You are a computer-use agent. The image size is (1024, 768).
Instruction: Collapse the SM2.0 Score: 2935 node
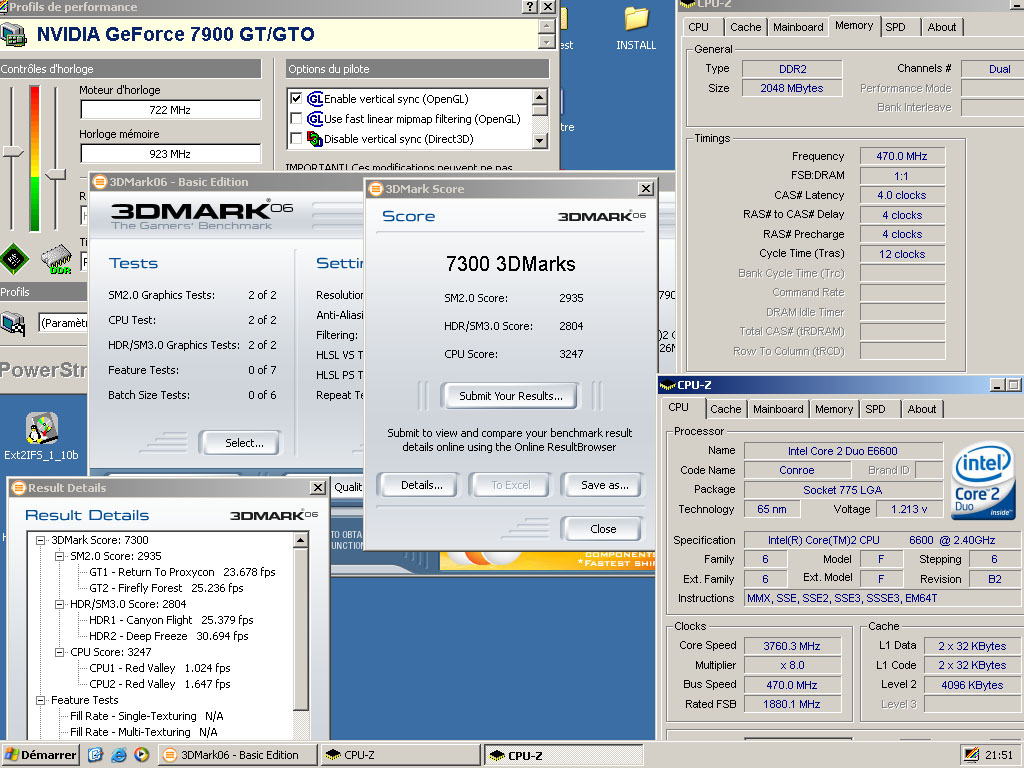tap(59, 556)
